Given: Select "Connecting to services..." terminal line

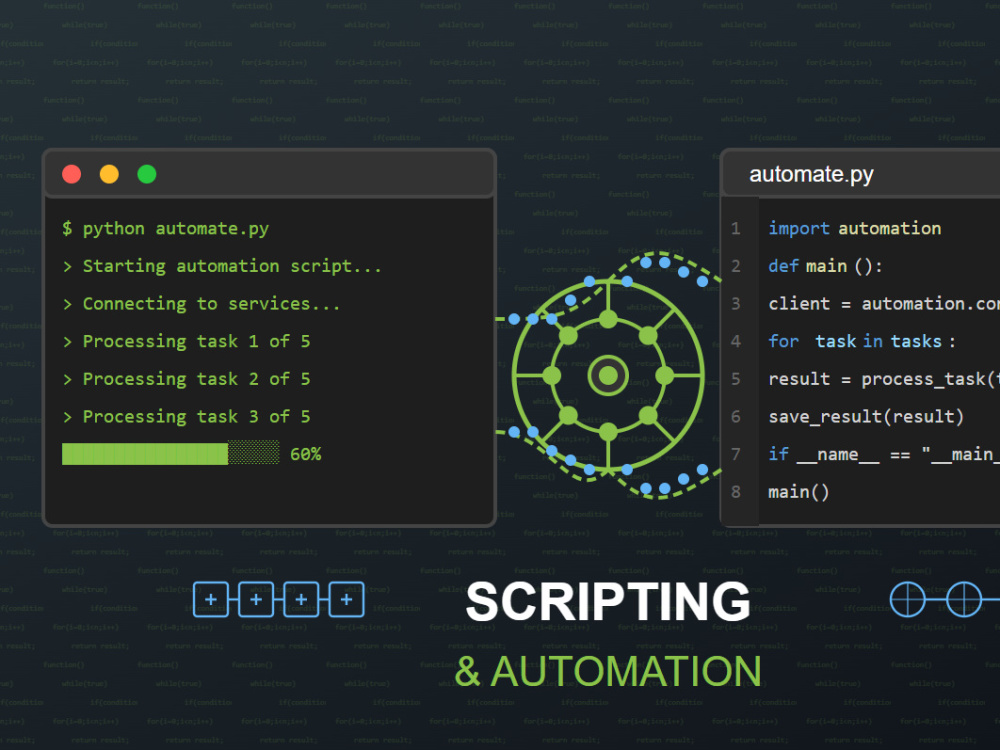Looking at the screenshot, I should 201,304.
